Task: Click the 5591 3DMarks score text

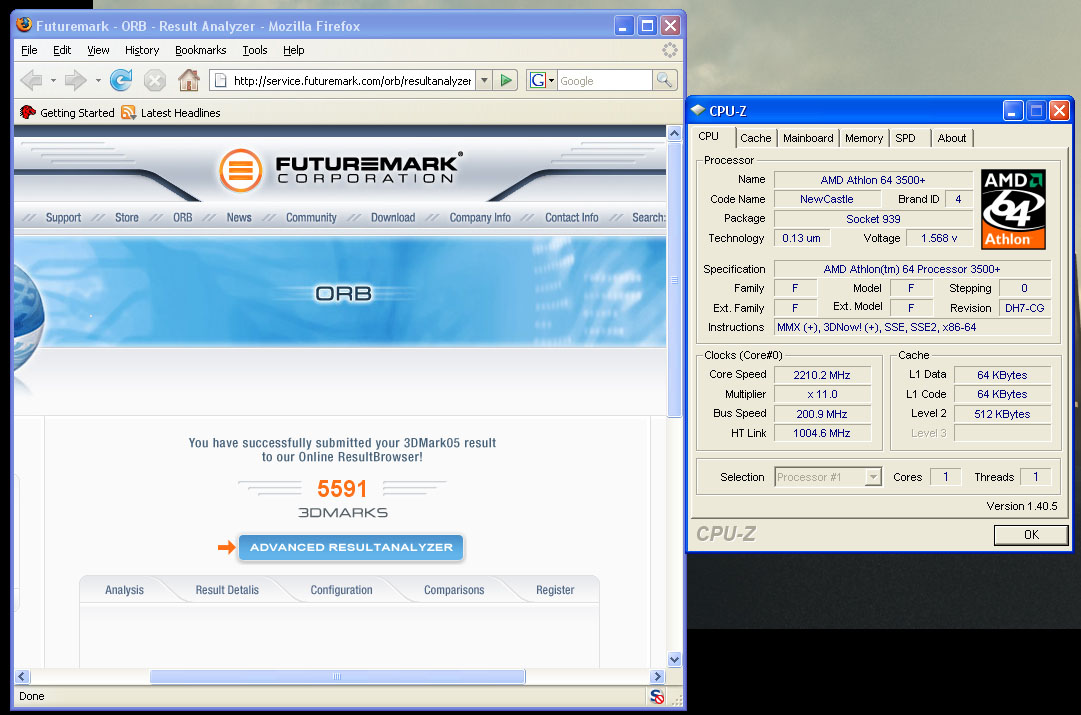Action: point(342,489)
